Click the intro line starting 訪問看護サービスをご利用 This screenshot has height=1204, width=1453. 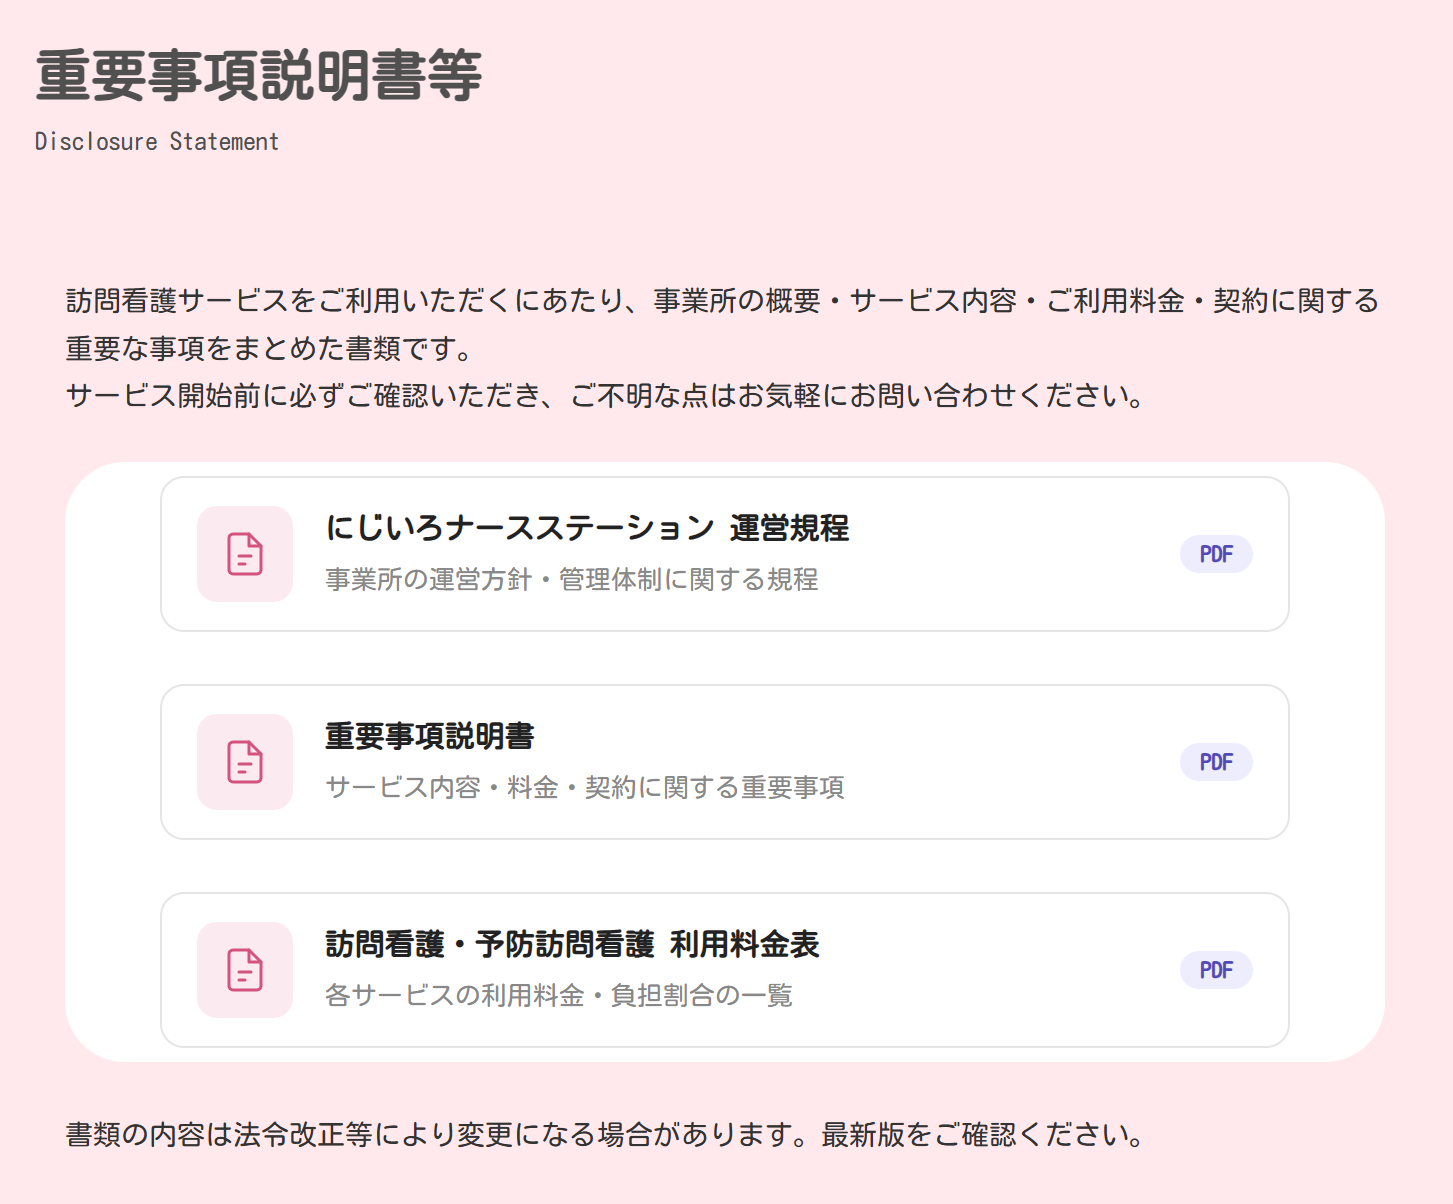722,301
